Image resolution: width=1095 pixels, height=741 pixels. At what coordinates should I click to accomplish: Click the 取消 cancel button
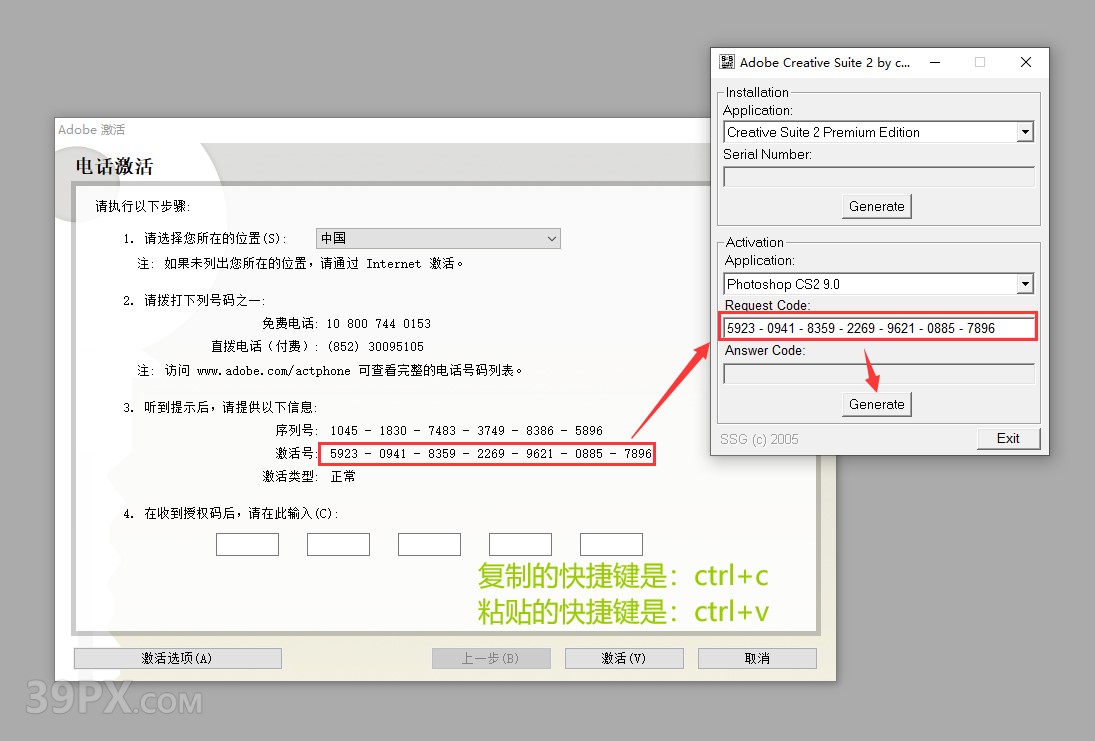pyautogui.click(x=757, y=658)
